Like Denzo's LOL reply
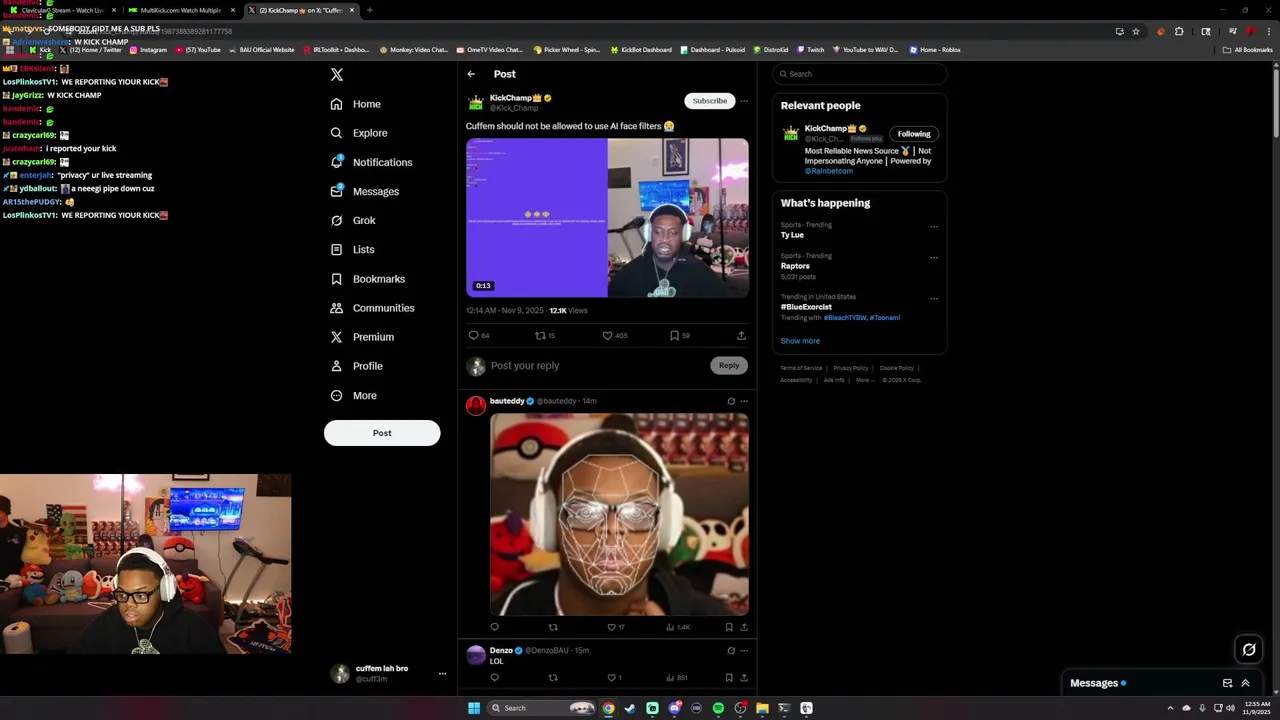 [x=614, y=678]
